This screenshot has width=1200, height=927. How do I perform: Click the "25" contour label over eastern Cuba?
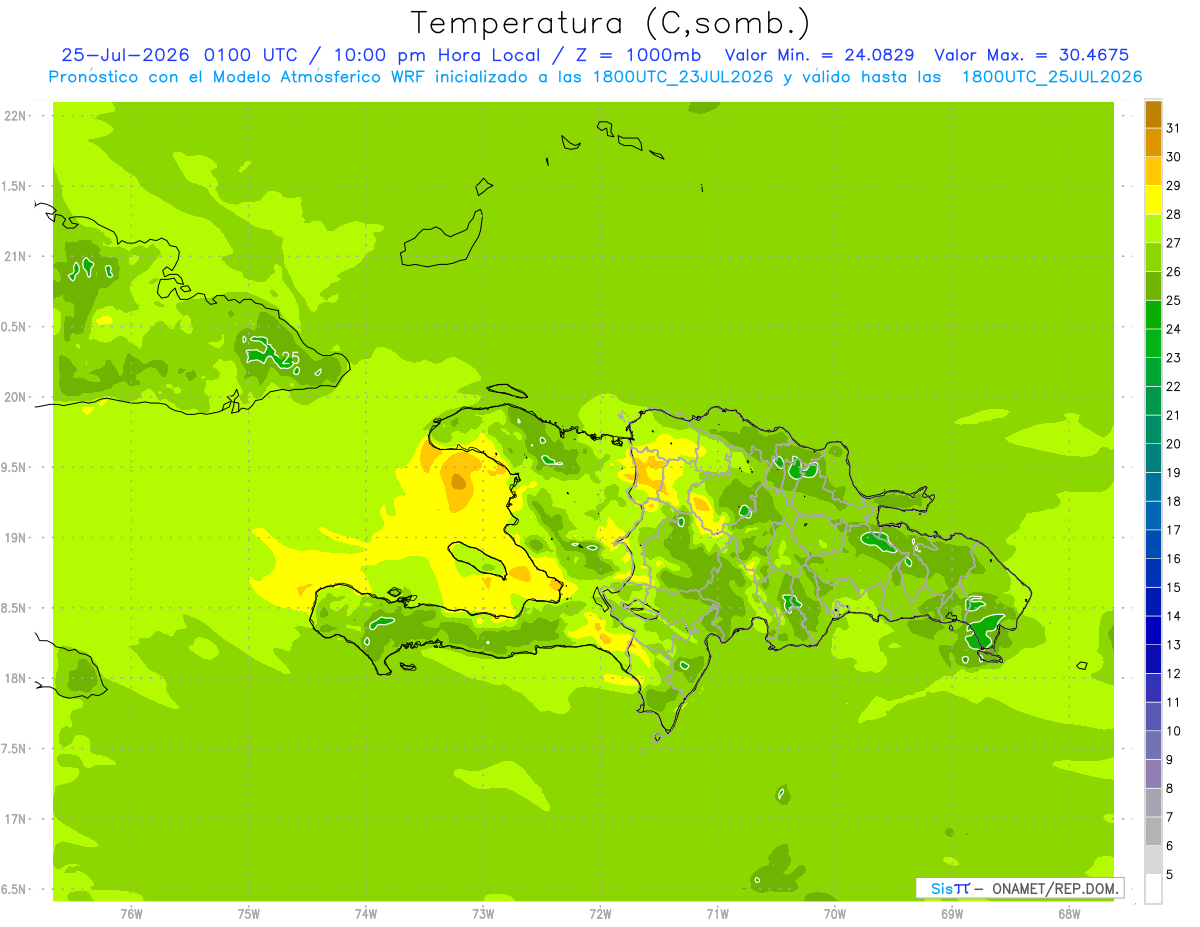pos(291,357)
